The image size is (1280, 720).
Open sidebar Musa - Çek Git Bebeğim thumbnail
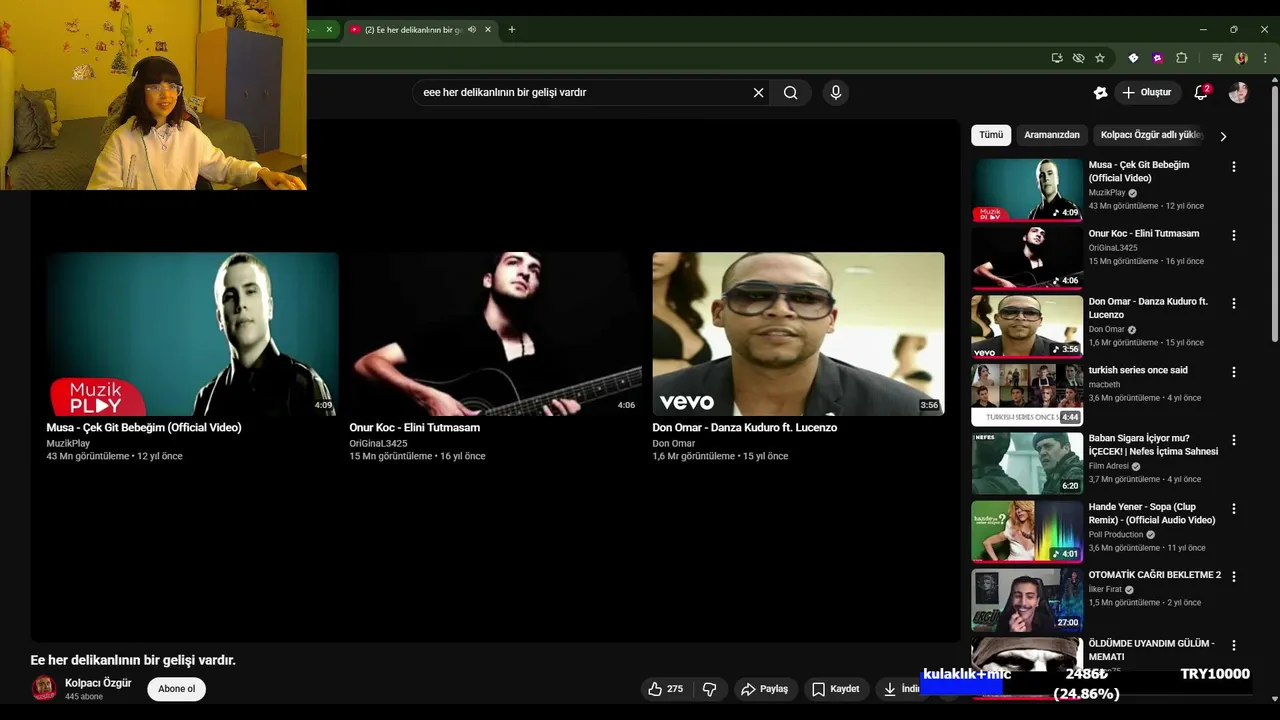1027,189
